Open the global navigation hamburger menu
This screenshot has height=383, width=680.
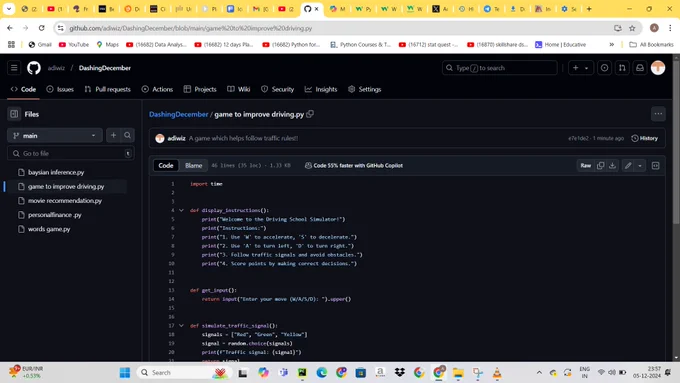tap(14, 68)
